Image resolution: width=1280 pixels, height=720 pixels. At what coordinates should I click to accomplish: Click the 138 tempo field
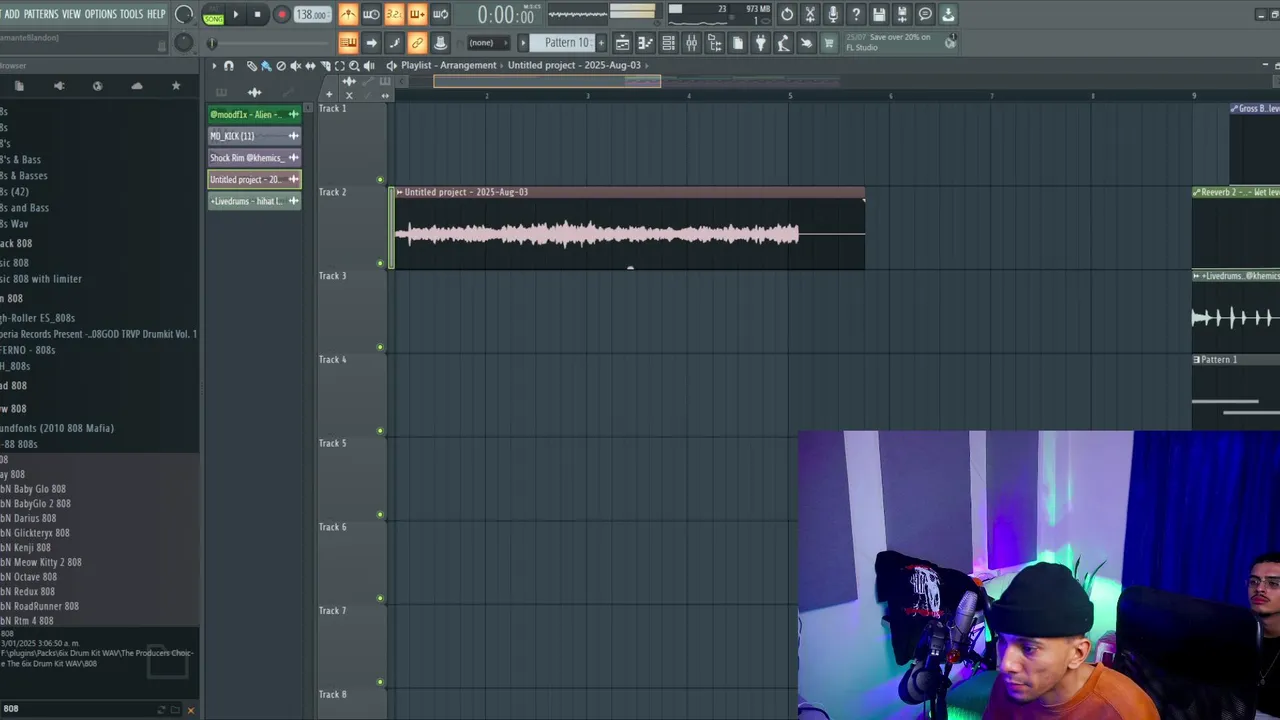(313, 15)
